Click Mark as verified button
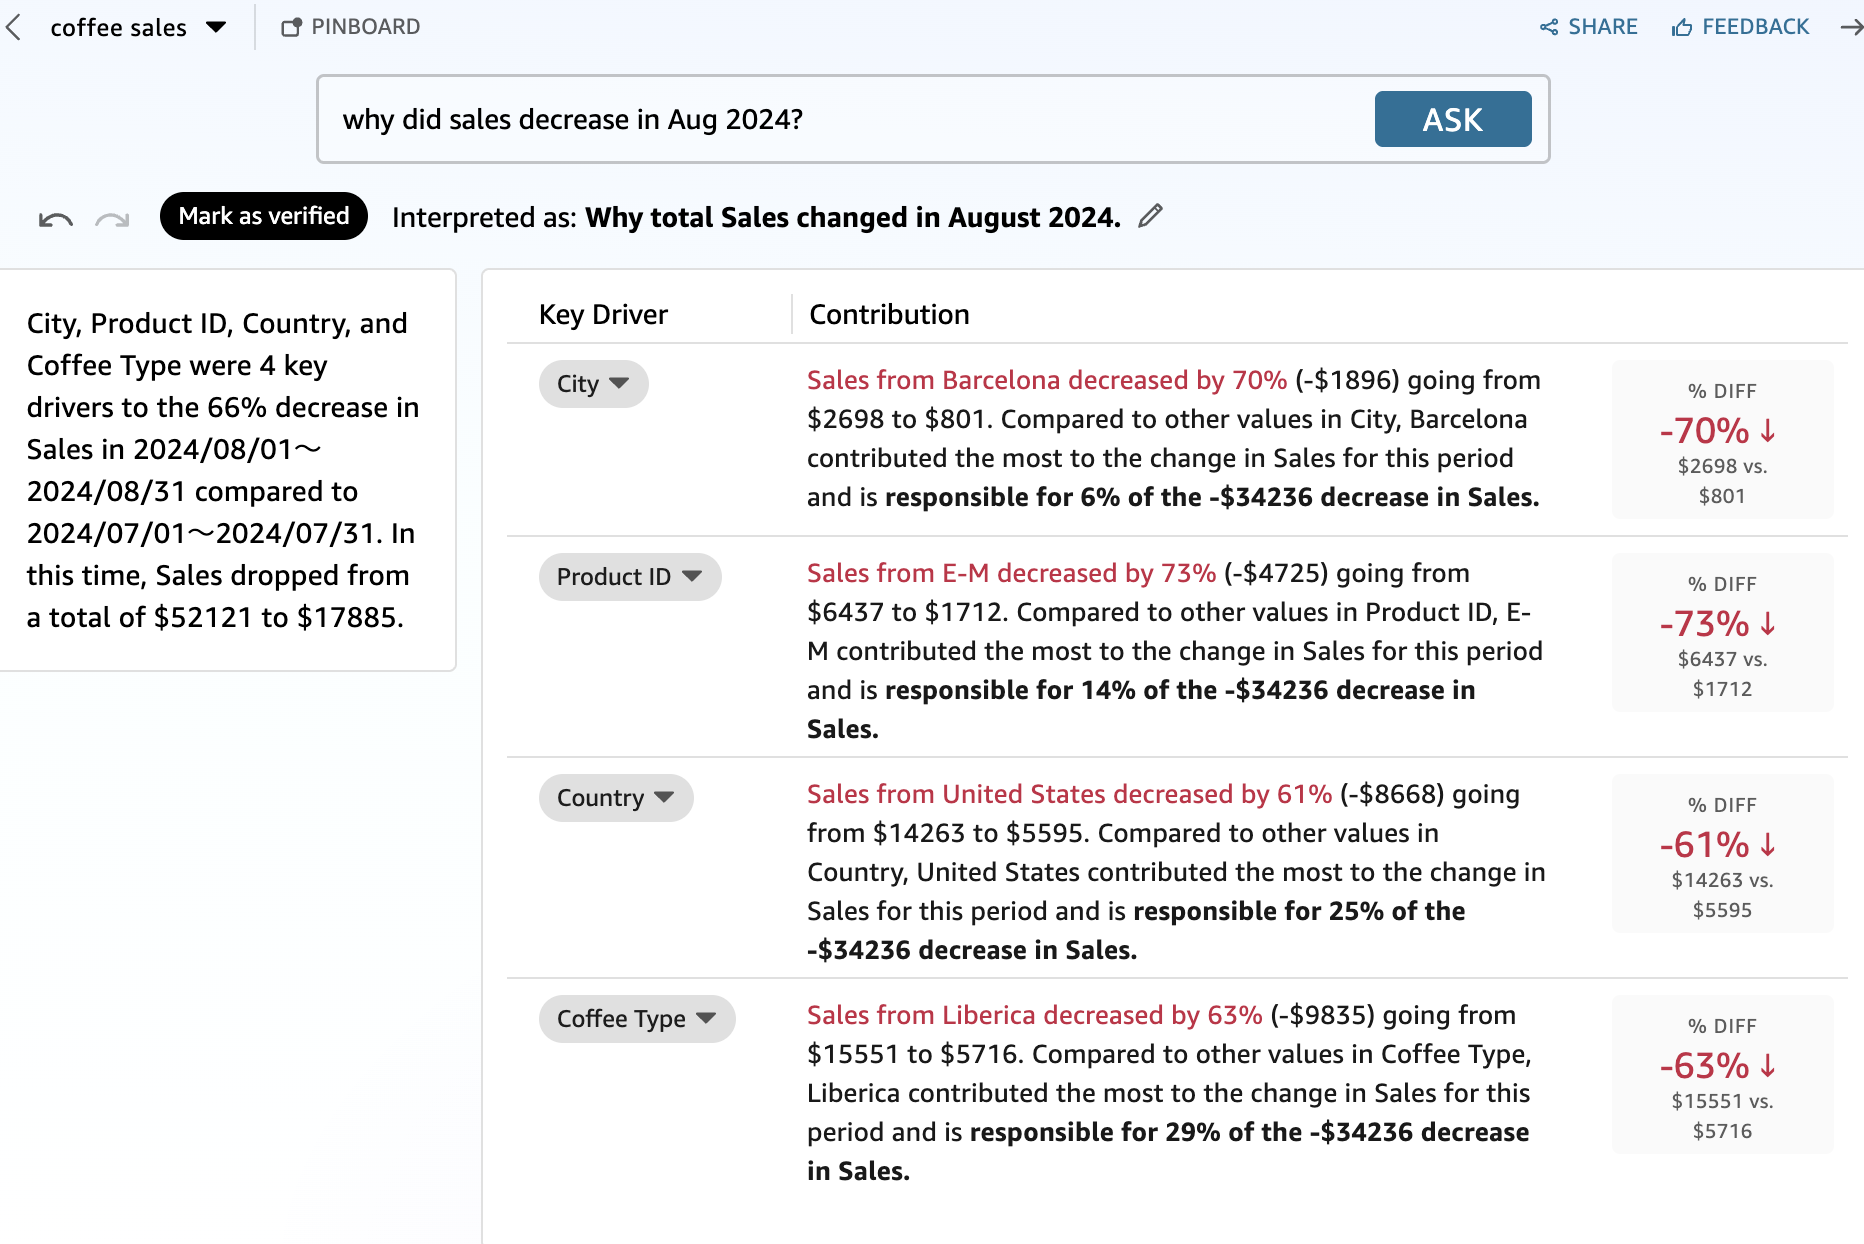The image size is (1864, 1244). pos(264,216)
